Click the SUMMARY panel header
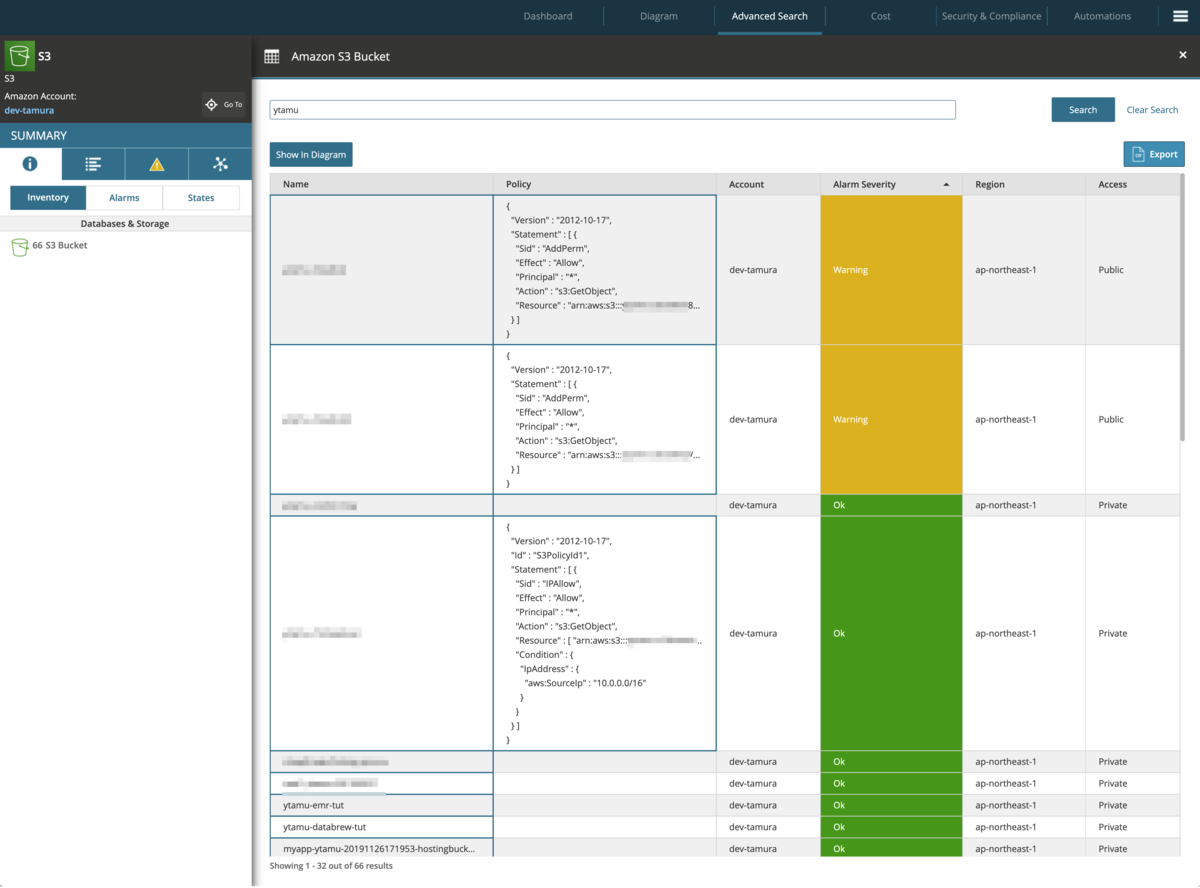This screenshot has height=888, width=1200. click(125, 136)
